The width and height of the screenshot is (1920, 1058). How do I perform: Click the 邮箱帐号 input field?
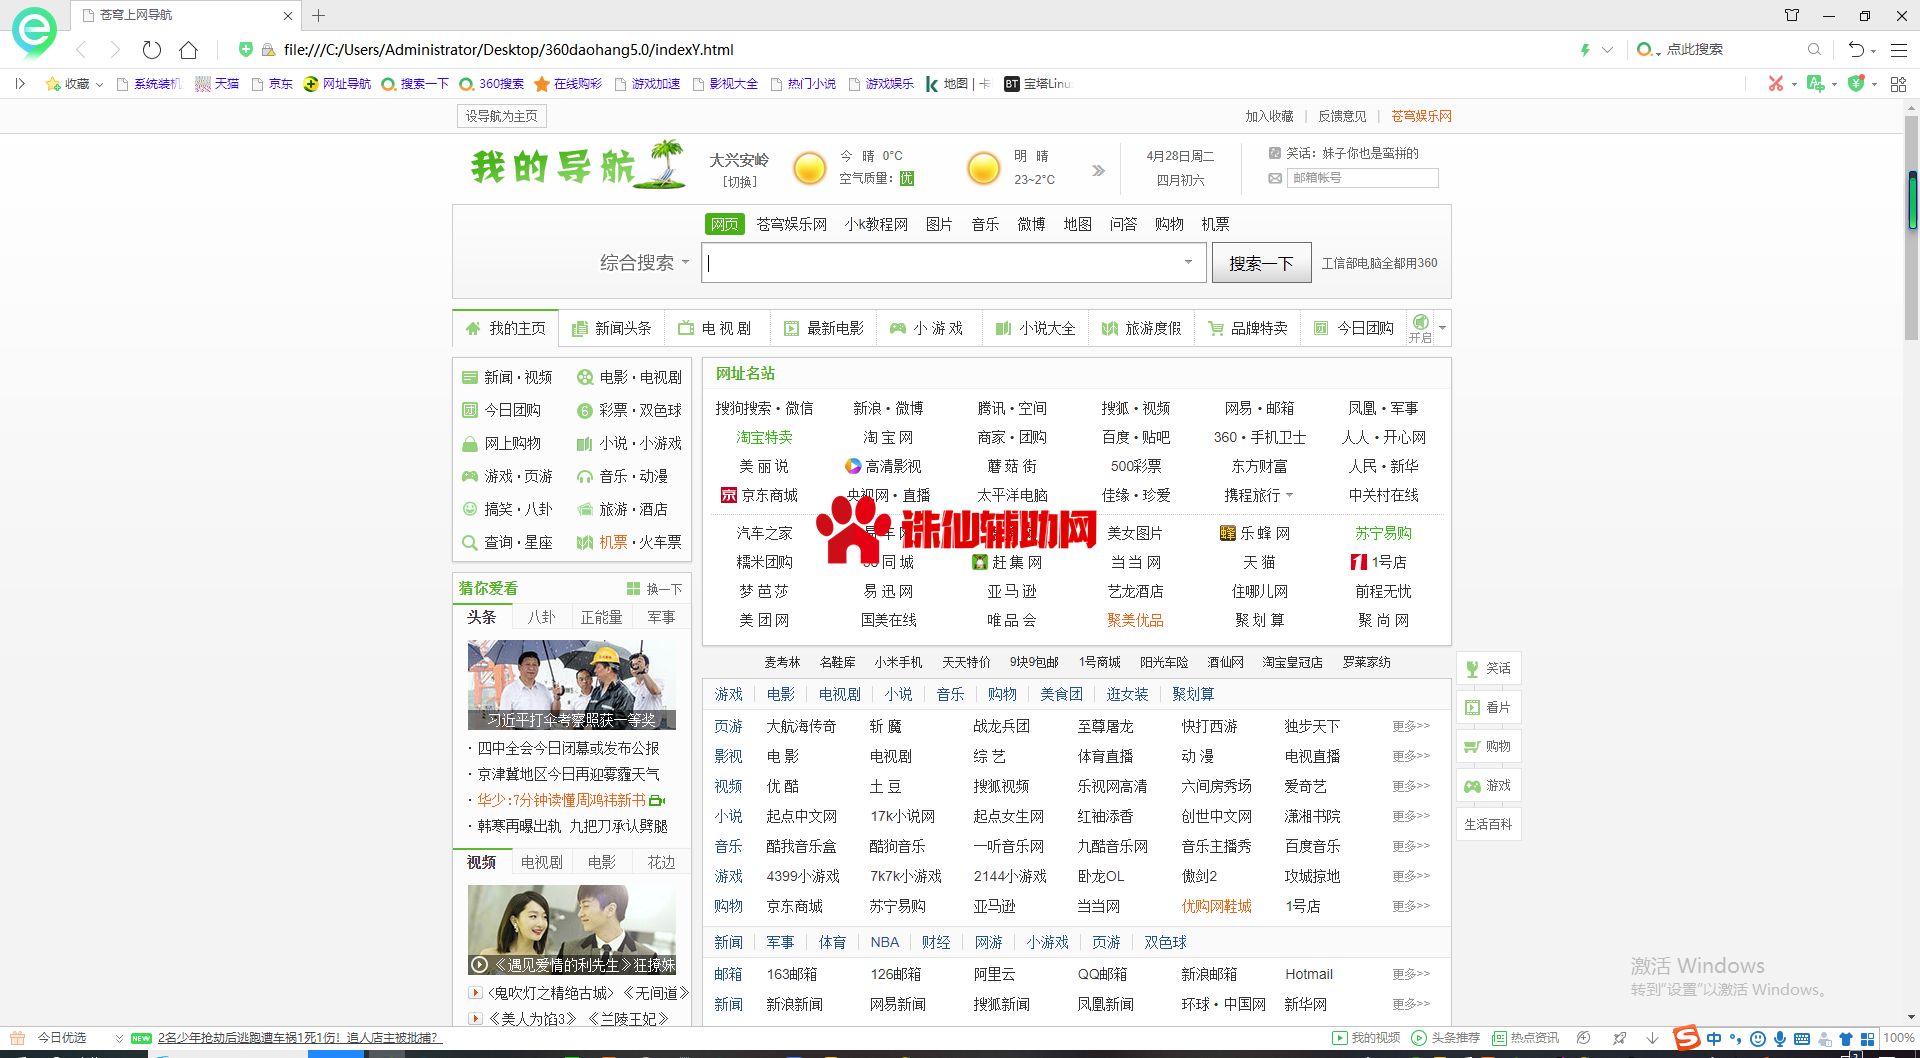coord(1362,178)
